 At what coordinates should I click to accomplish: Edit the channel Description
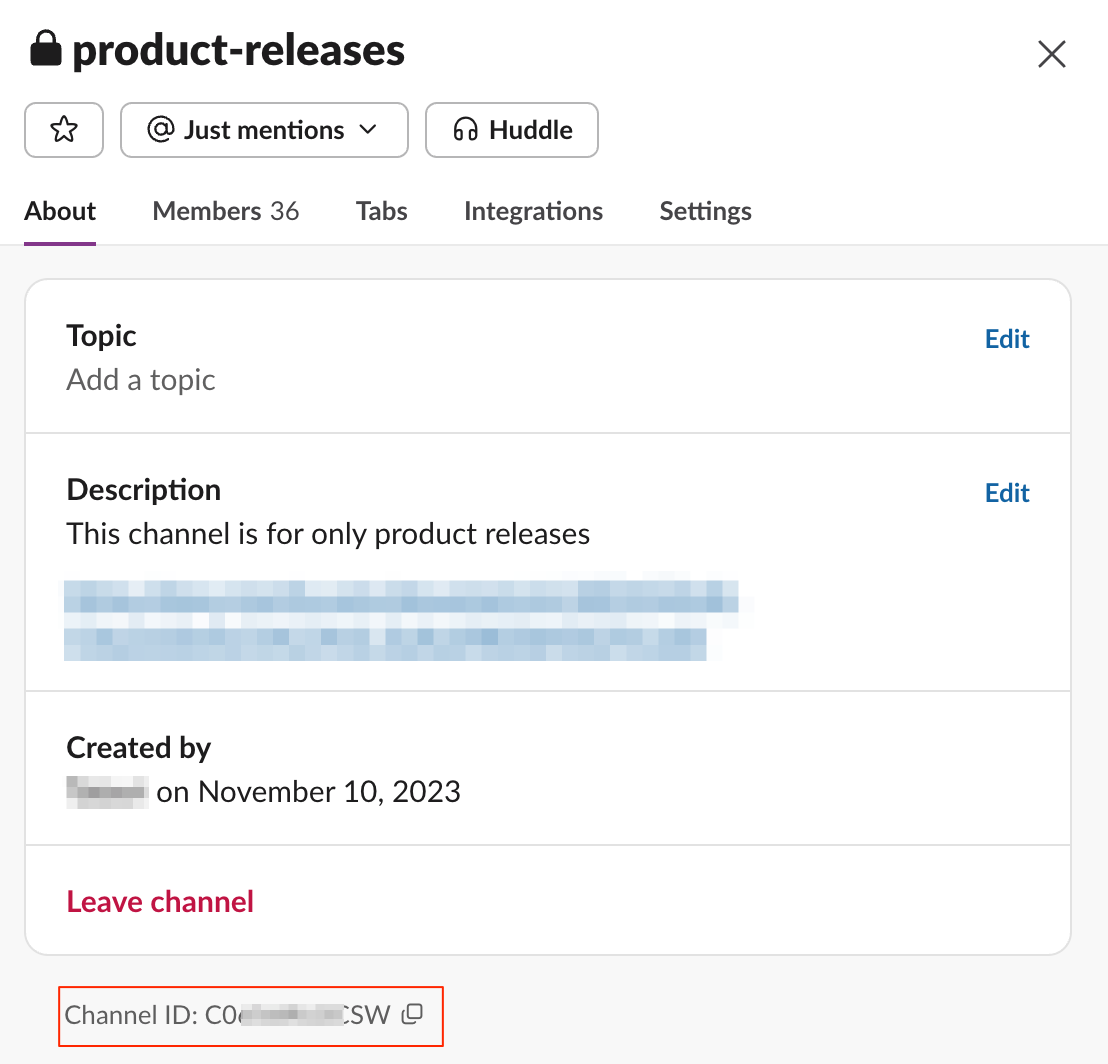click(1007, 493)
